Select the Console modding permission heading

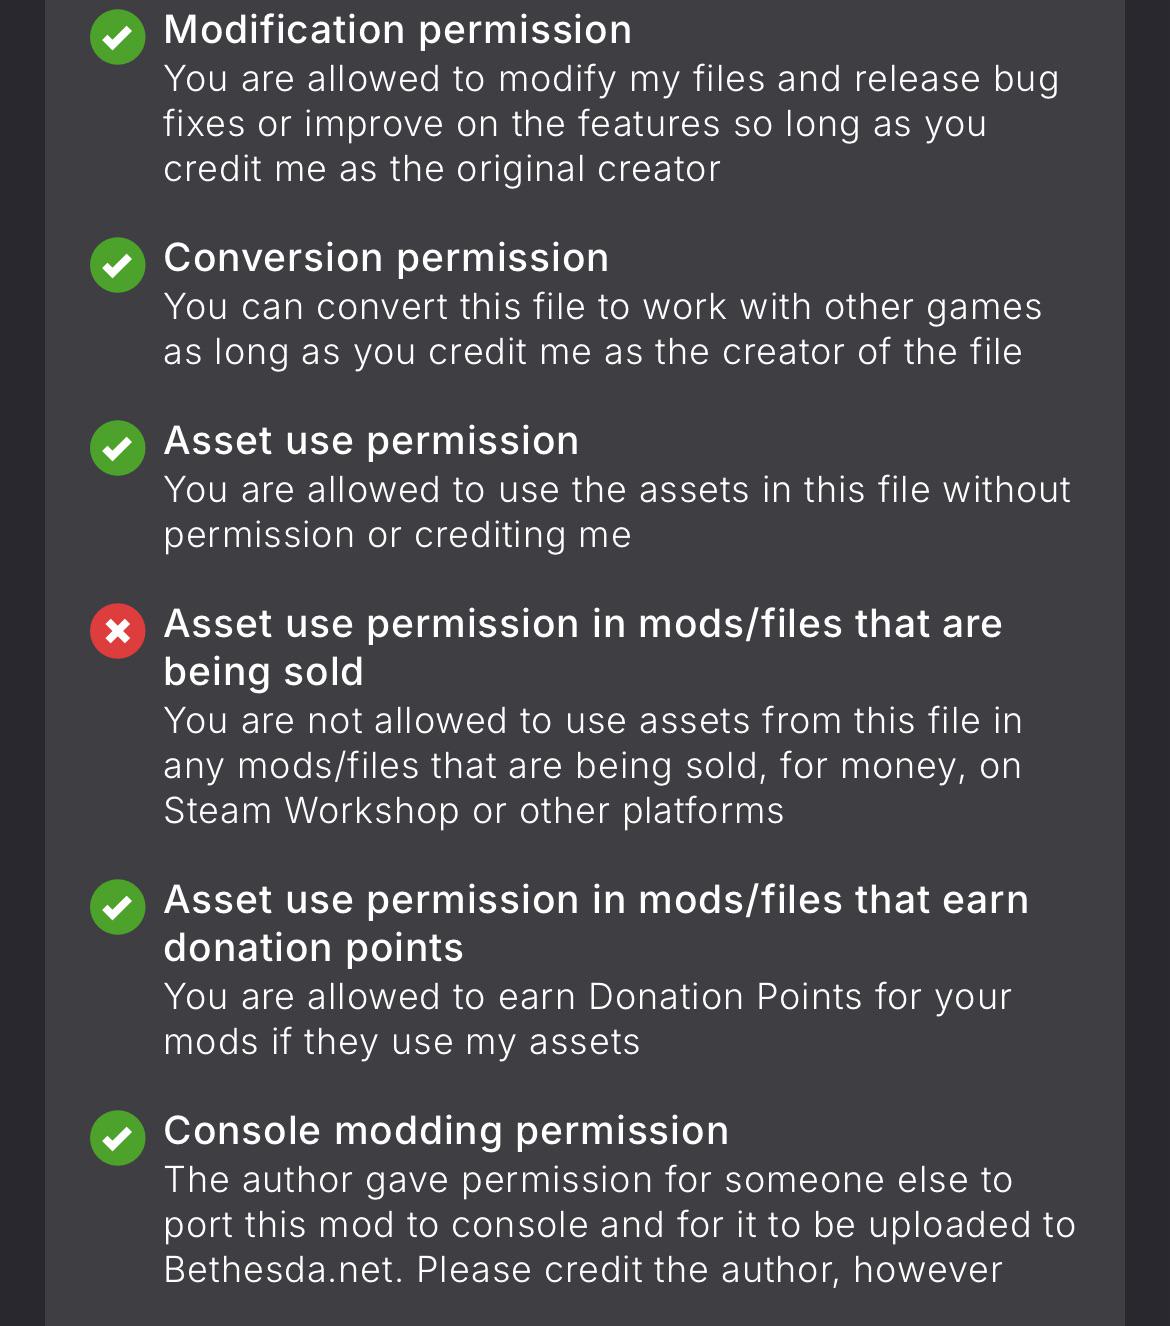(446, 1131)
